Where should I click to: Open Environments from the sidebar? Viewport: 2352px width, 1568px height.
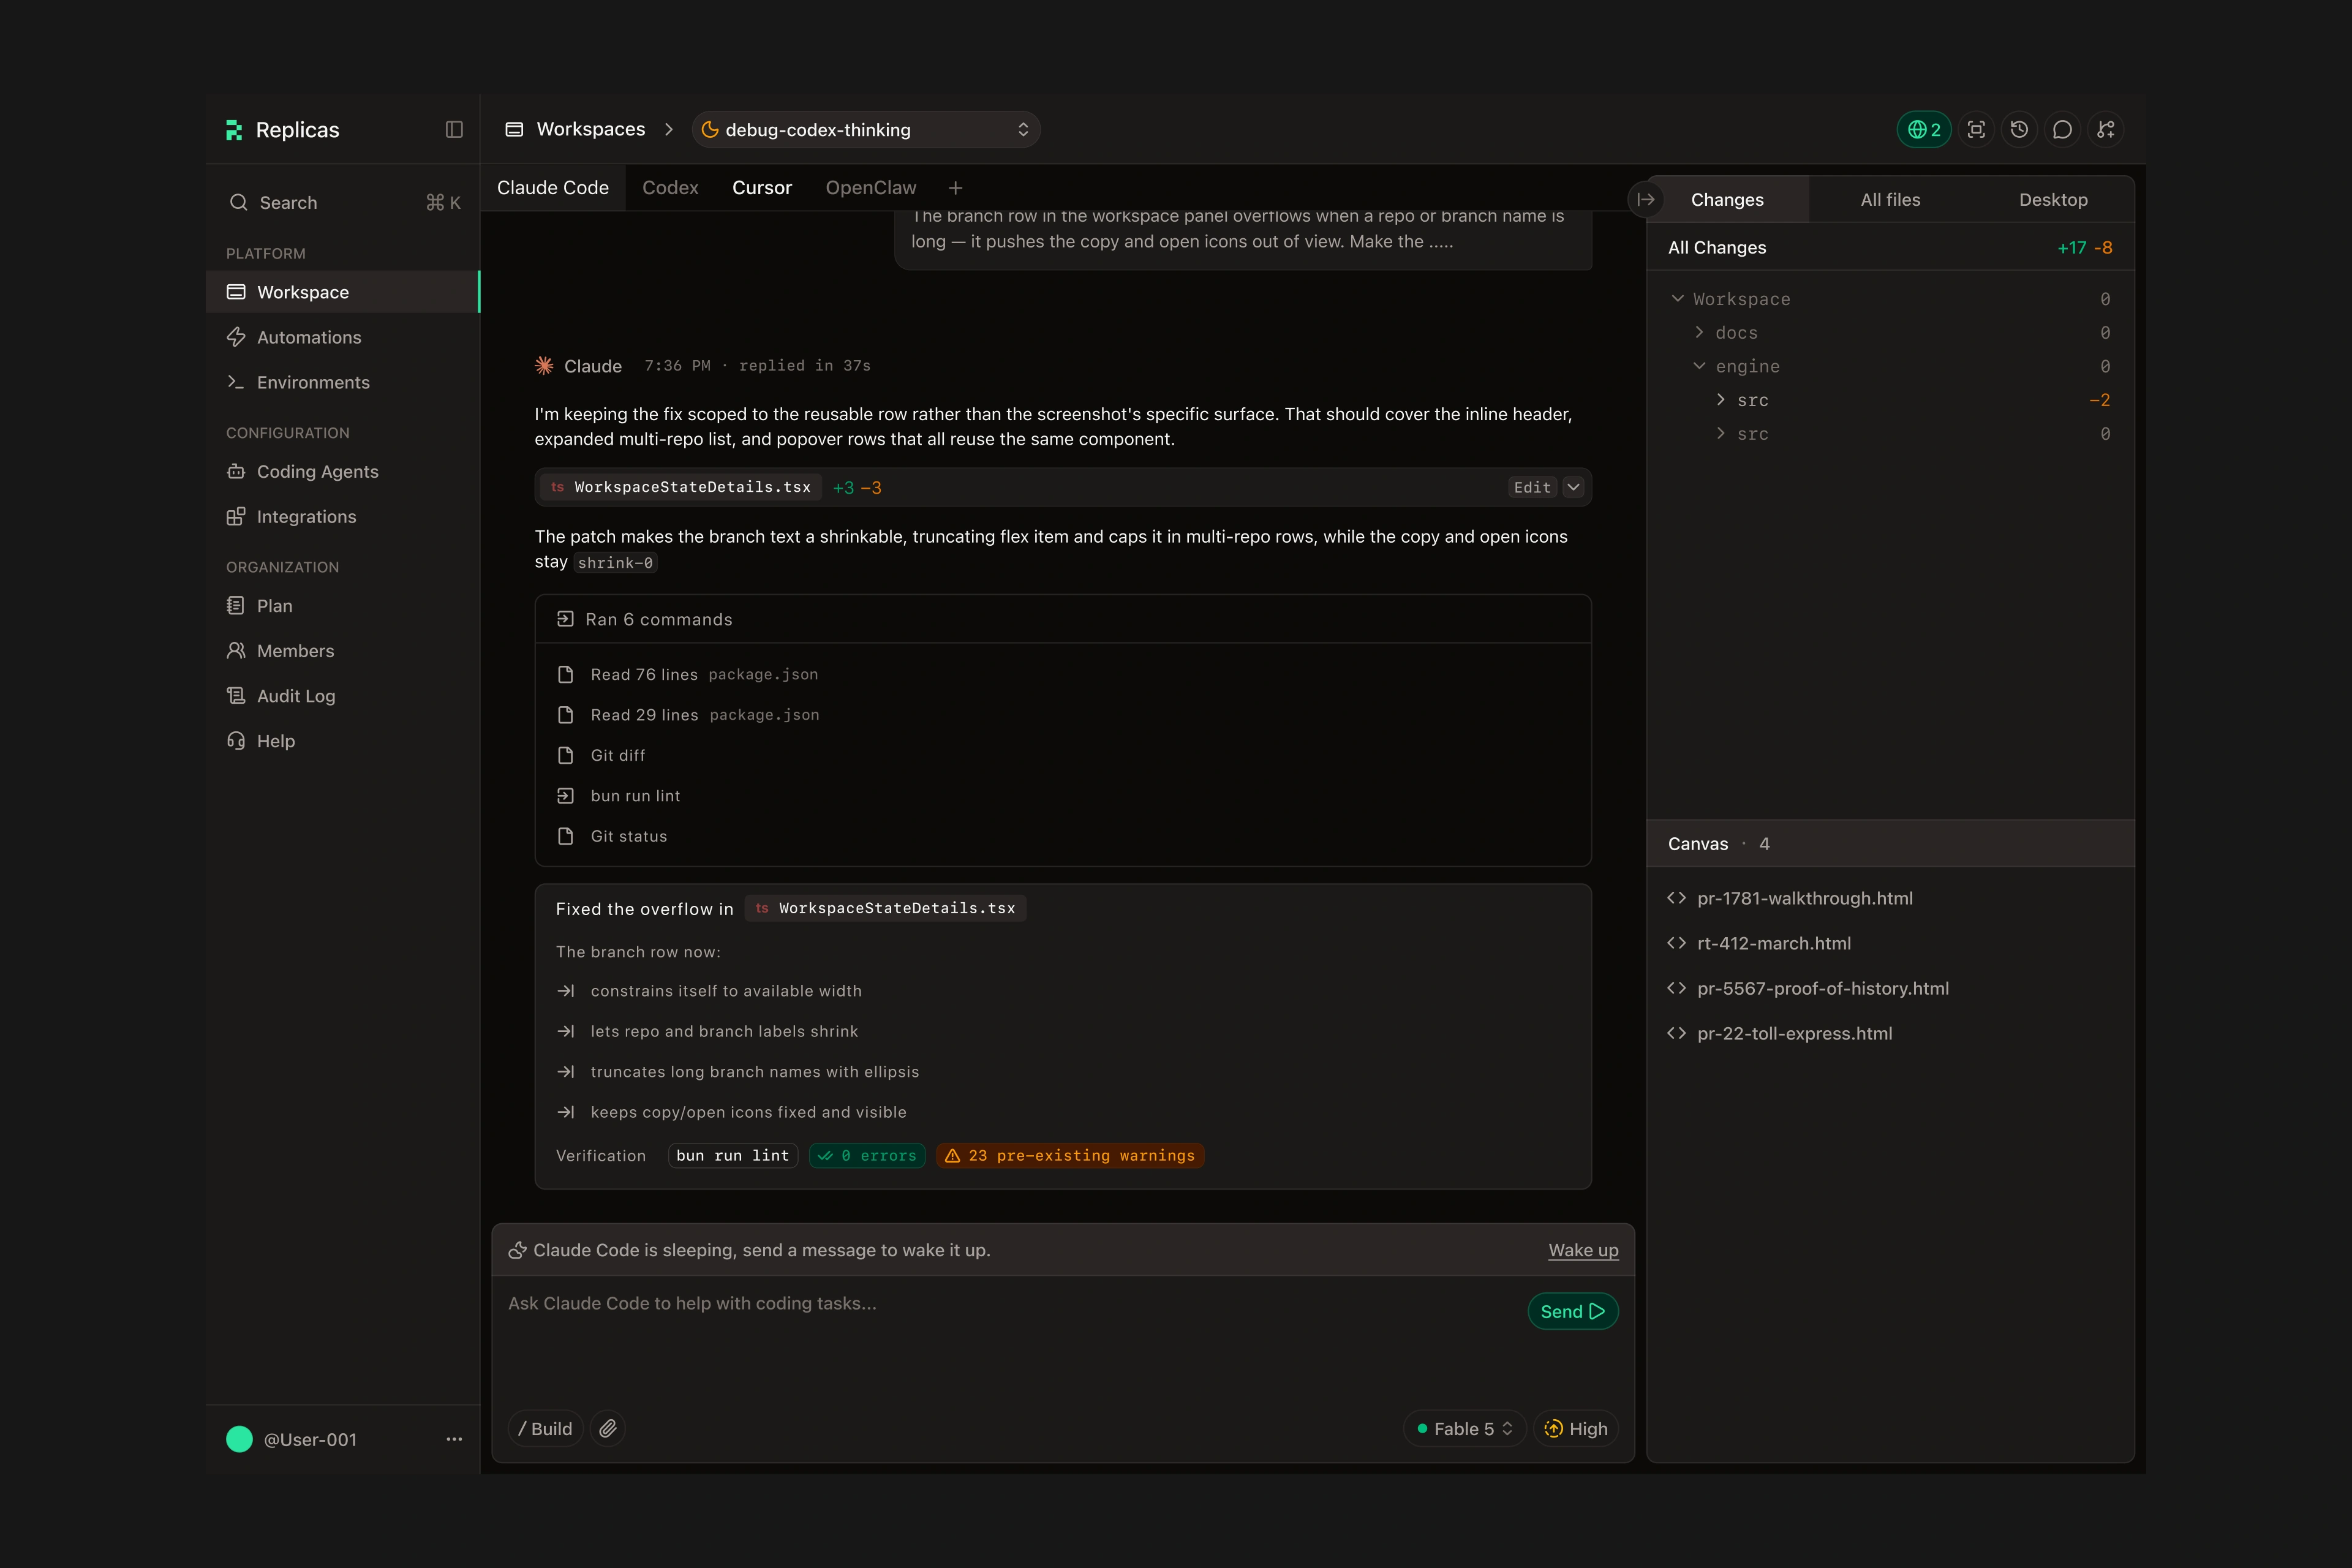[x=342, y=382]
